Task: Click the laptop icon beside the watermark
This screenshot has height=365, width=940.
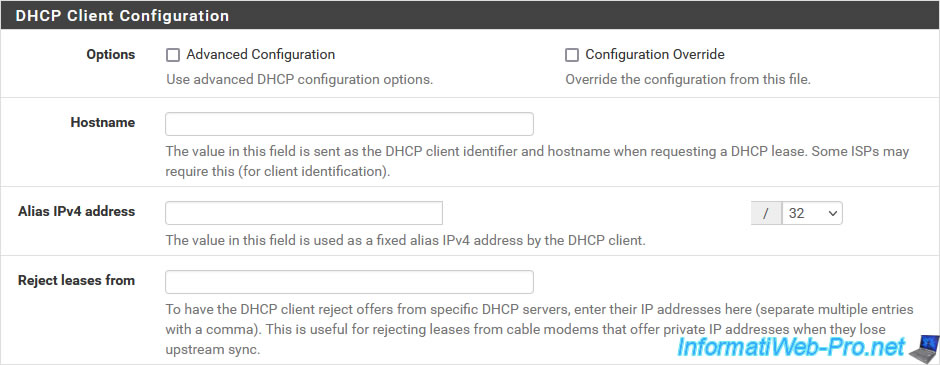Action: pos(923,348)
